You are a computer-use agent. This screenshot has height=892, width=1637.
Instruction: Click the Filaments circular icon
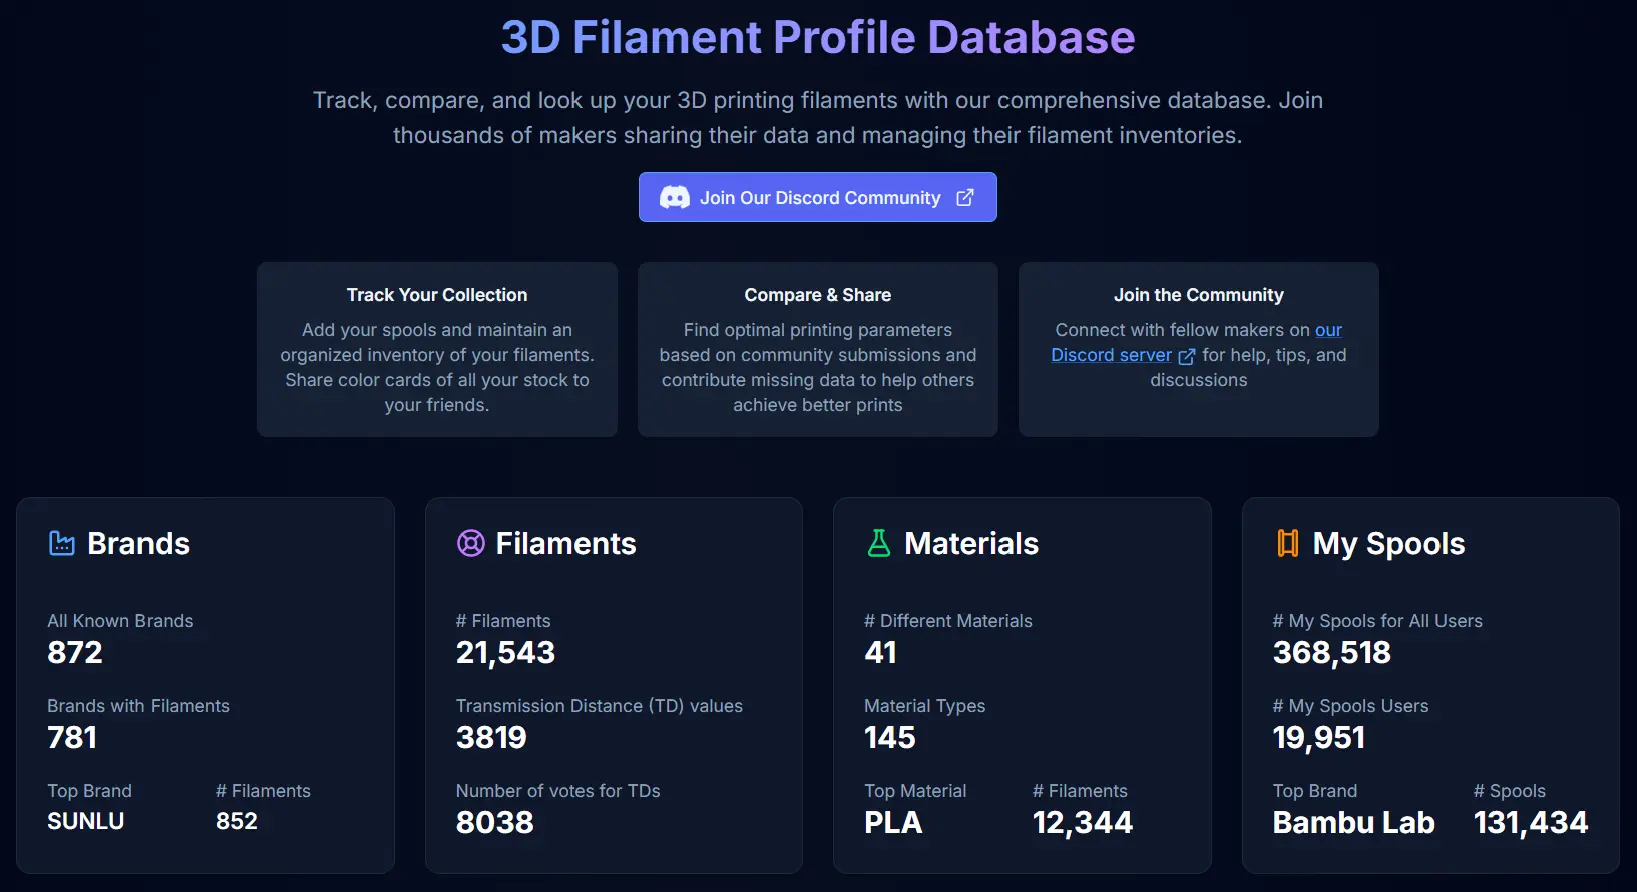coord(470,543)
